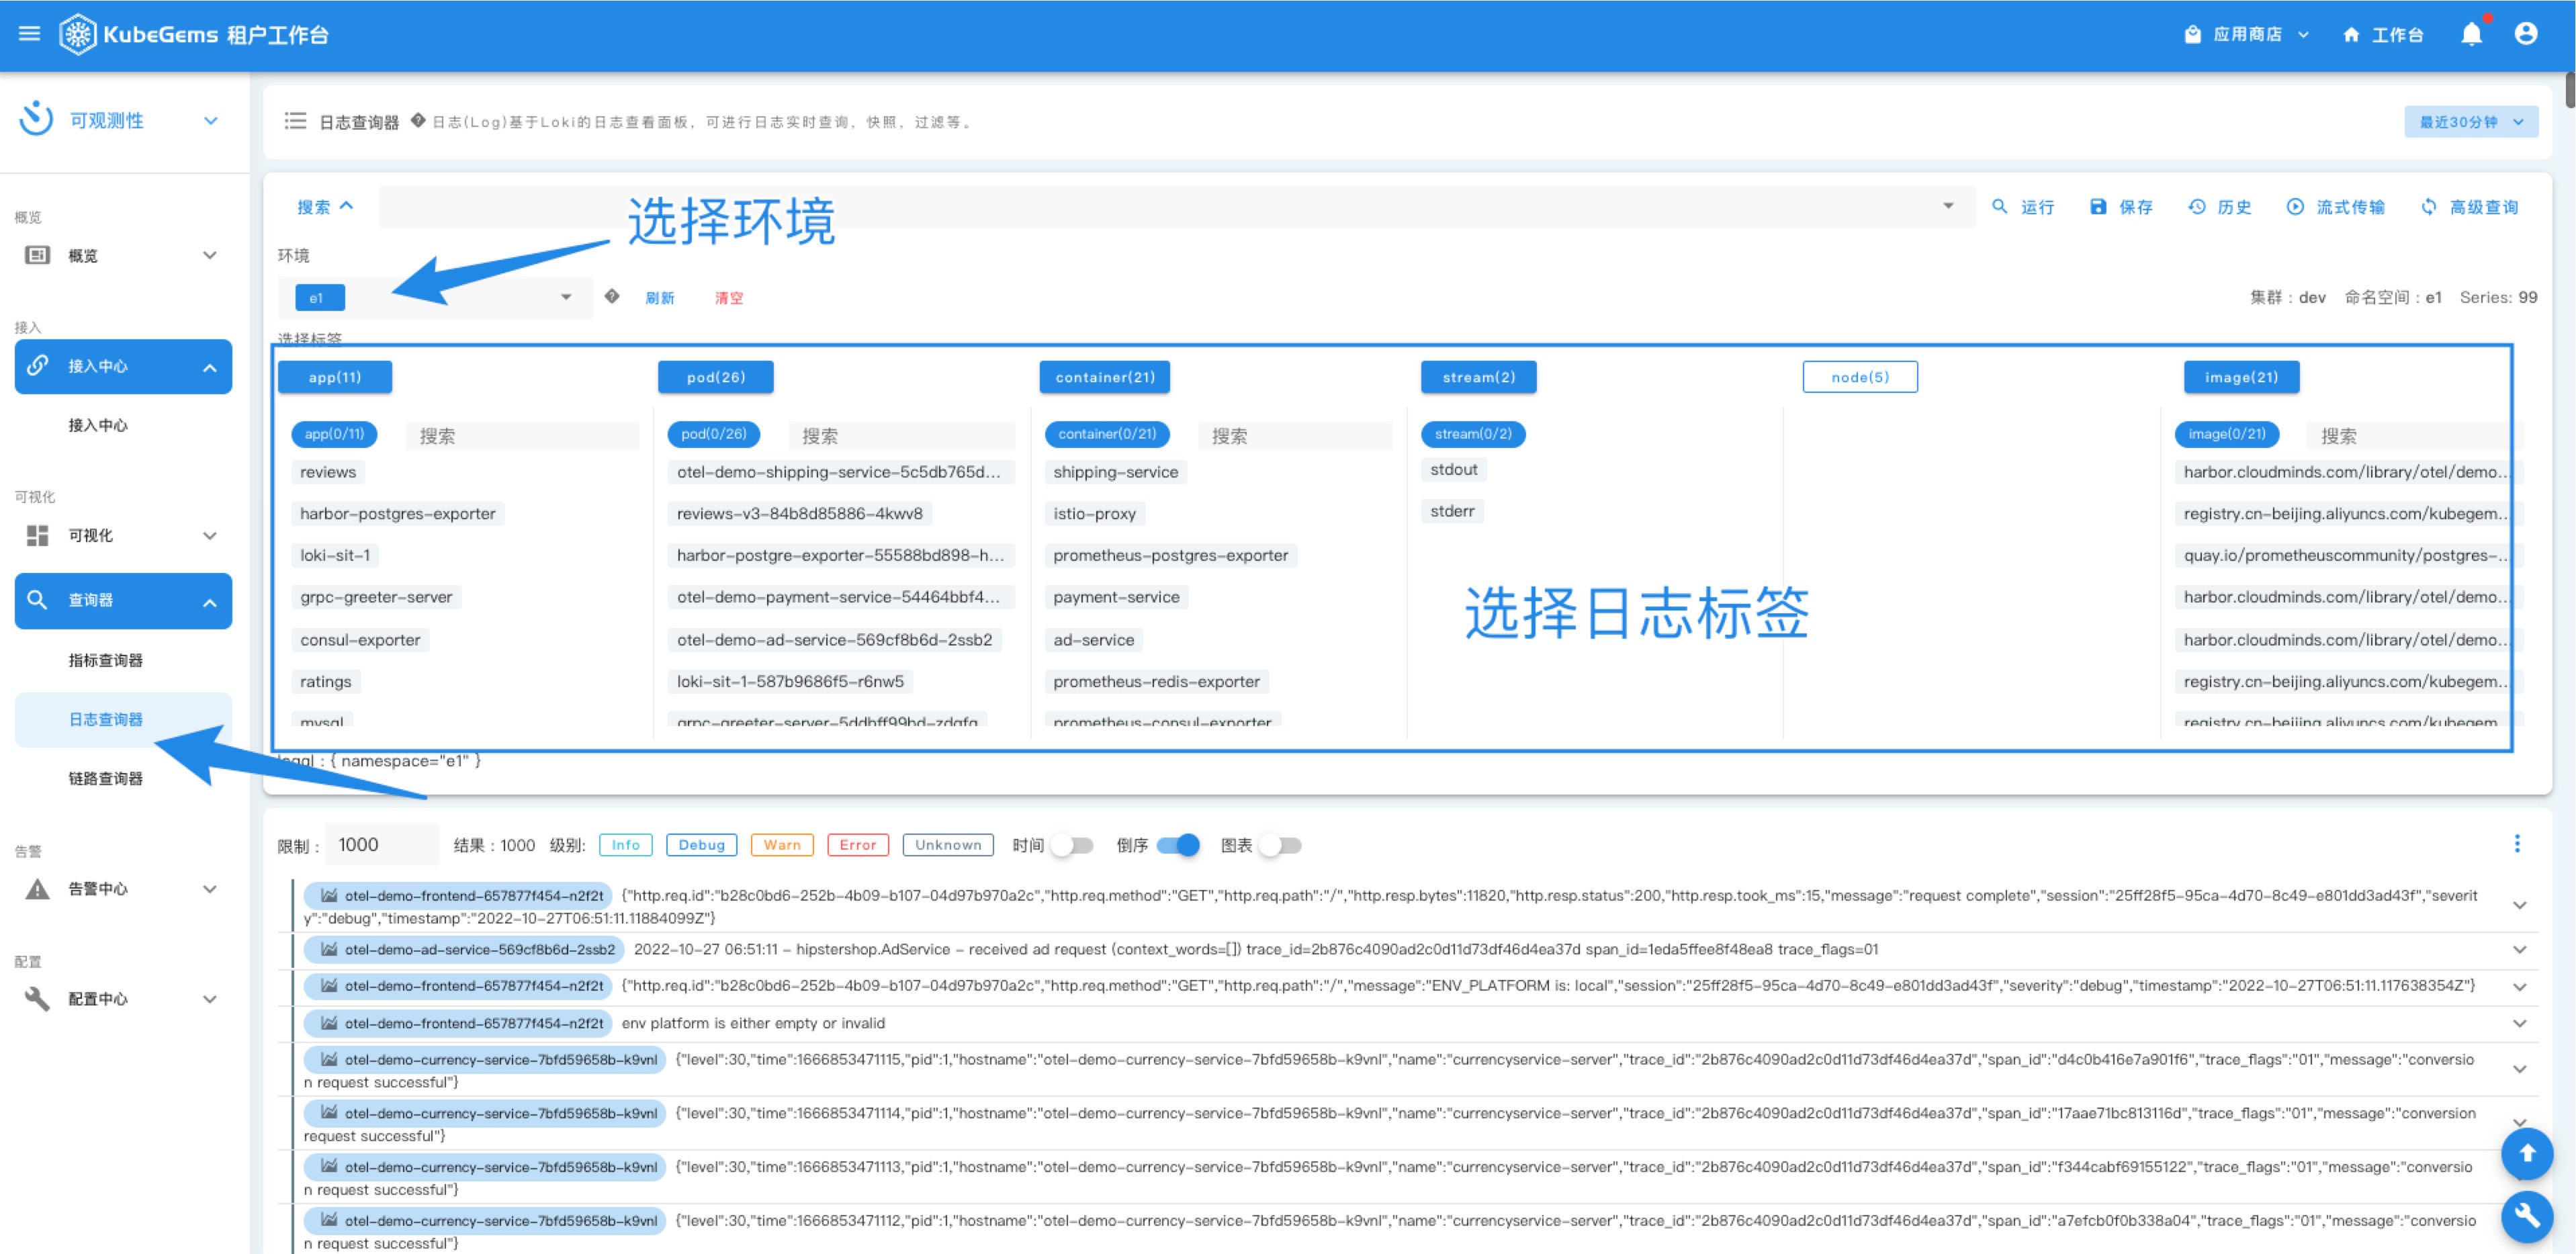Image resolution: width=2576 pixels, height=1254 pixels.
Task: Enable the 时间 timestamp toggle
Action: coord(1072,845)
